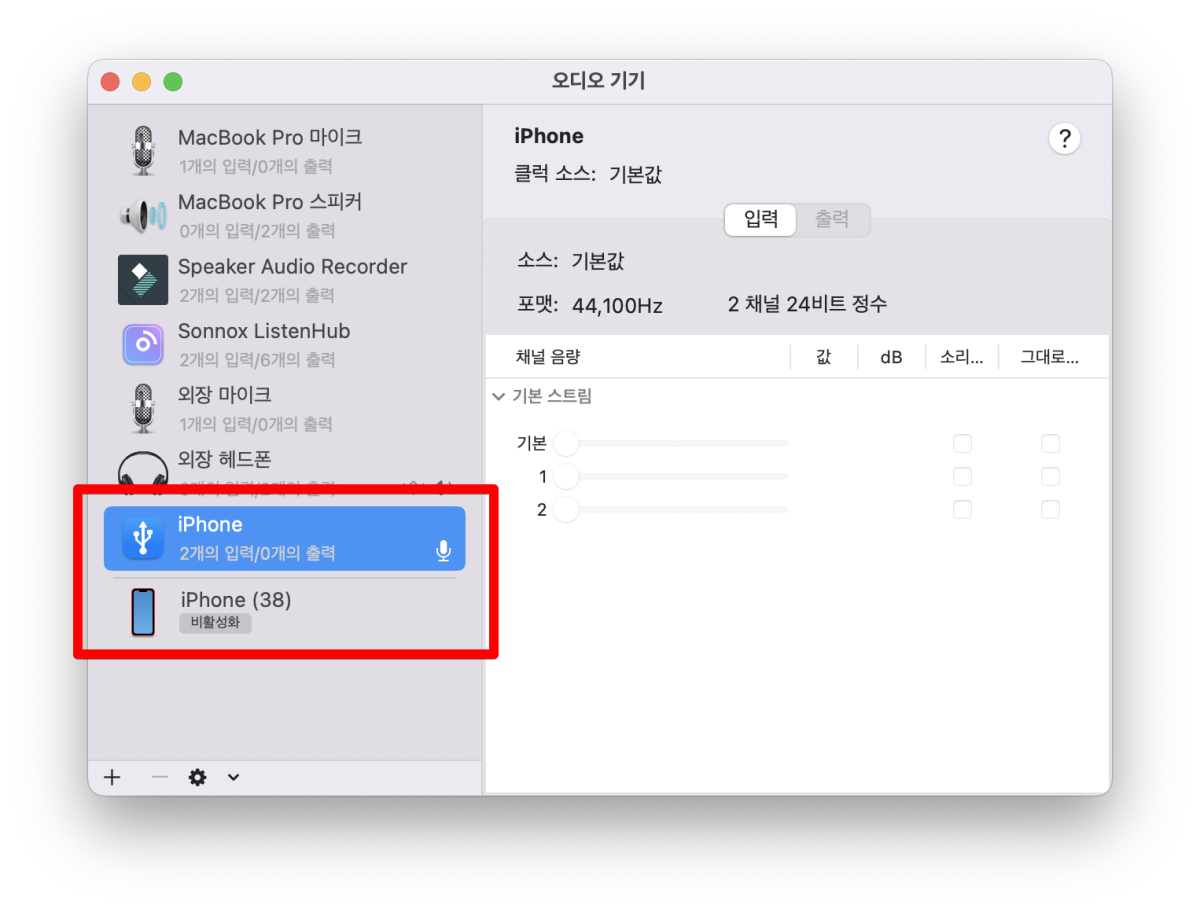Select the MacBook Pro 스피커 speaker icon
Image resolution: width=1200 pixels, height=912 pixels.
[143, 215]
